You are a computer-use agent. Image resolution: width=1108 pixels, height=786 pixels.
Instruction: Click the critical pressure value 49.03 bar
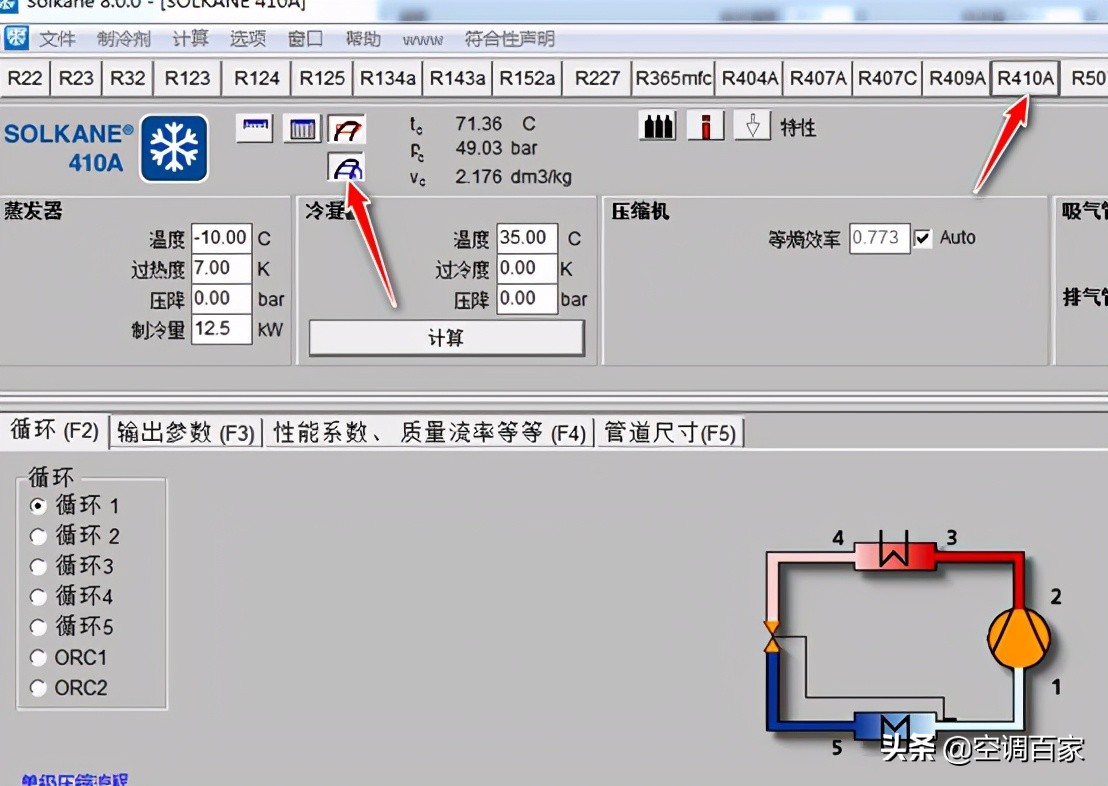click(x=496, y=148)
